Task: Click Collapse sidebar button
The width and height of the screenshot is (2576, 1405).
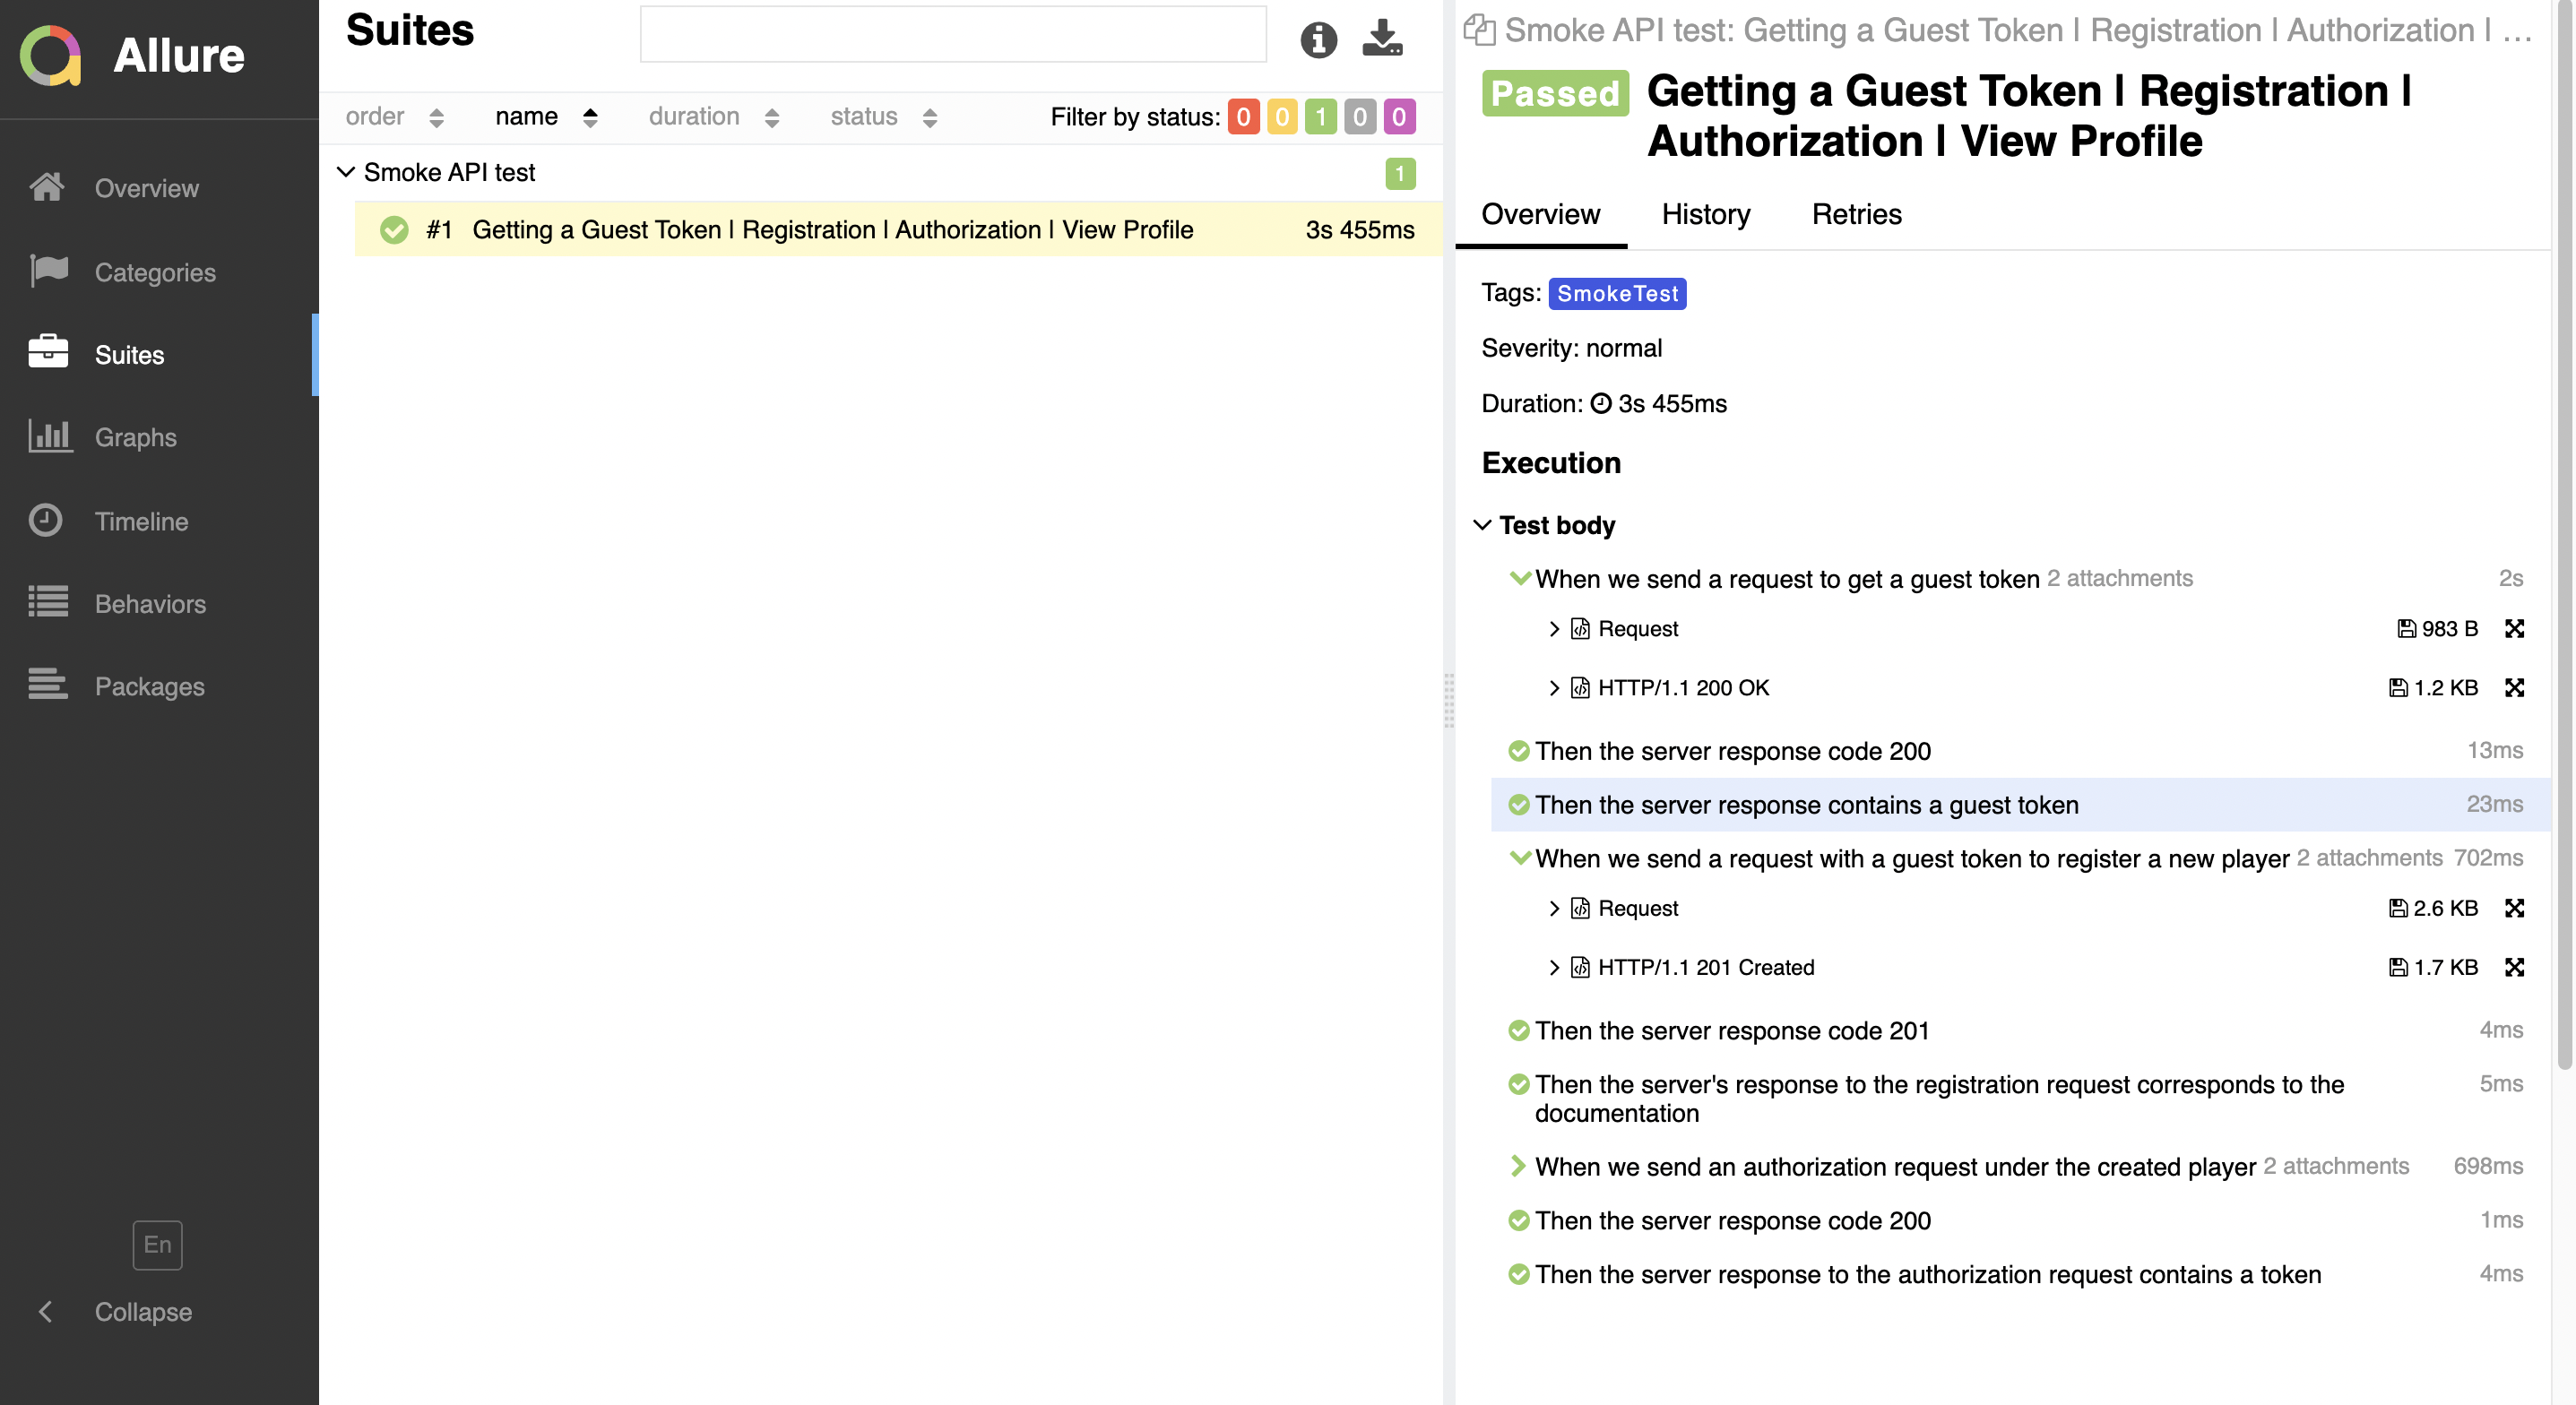Action: click(47, 1308)
